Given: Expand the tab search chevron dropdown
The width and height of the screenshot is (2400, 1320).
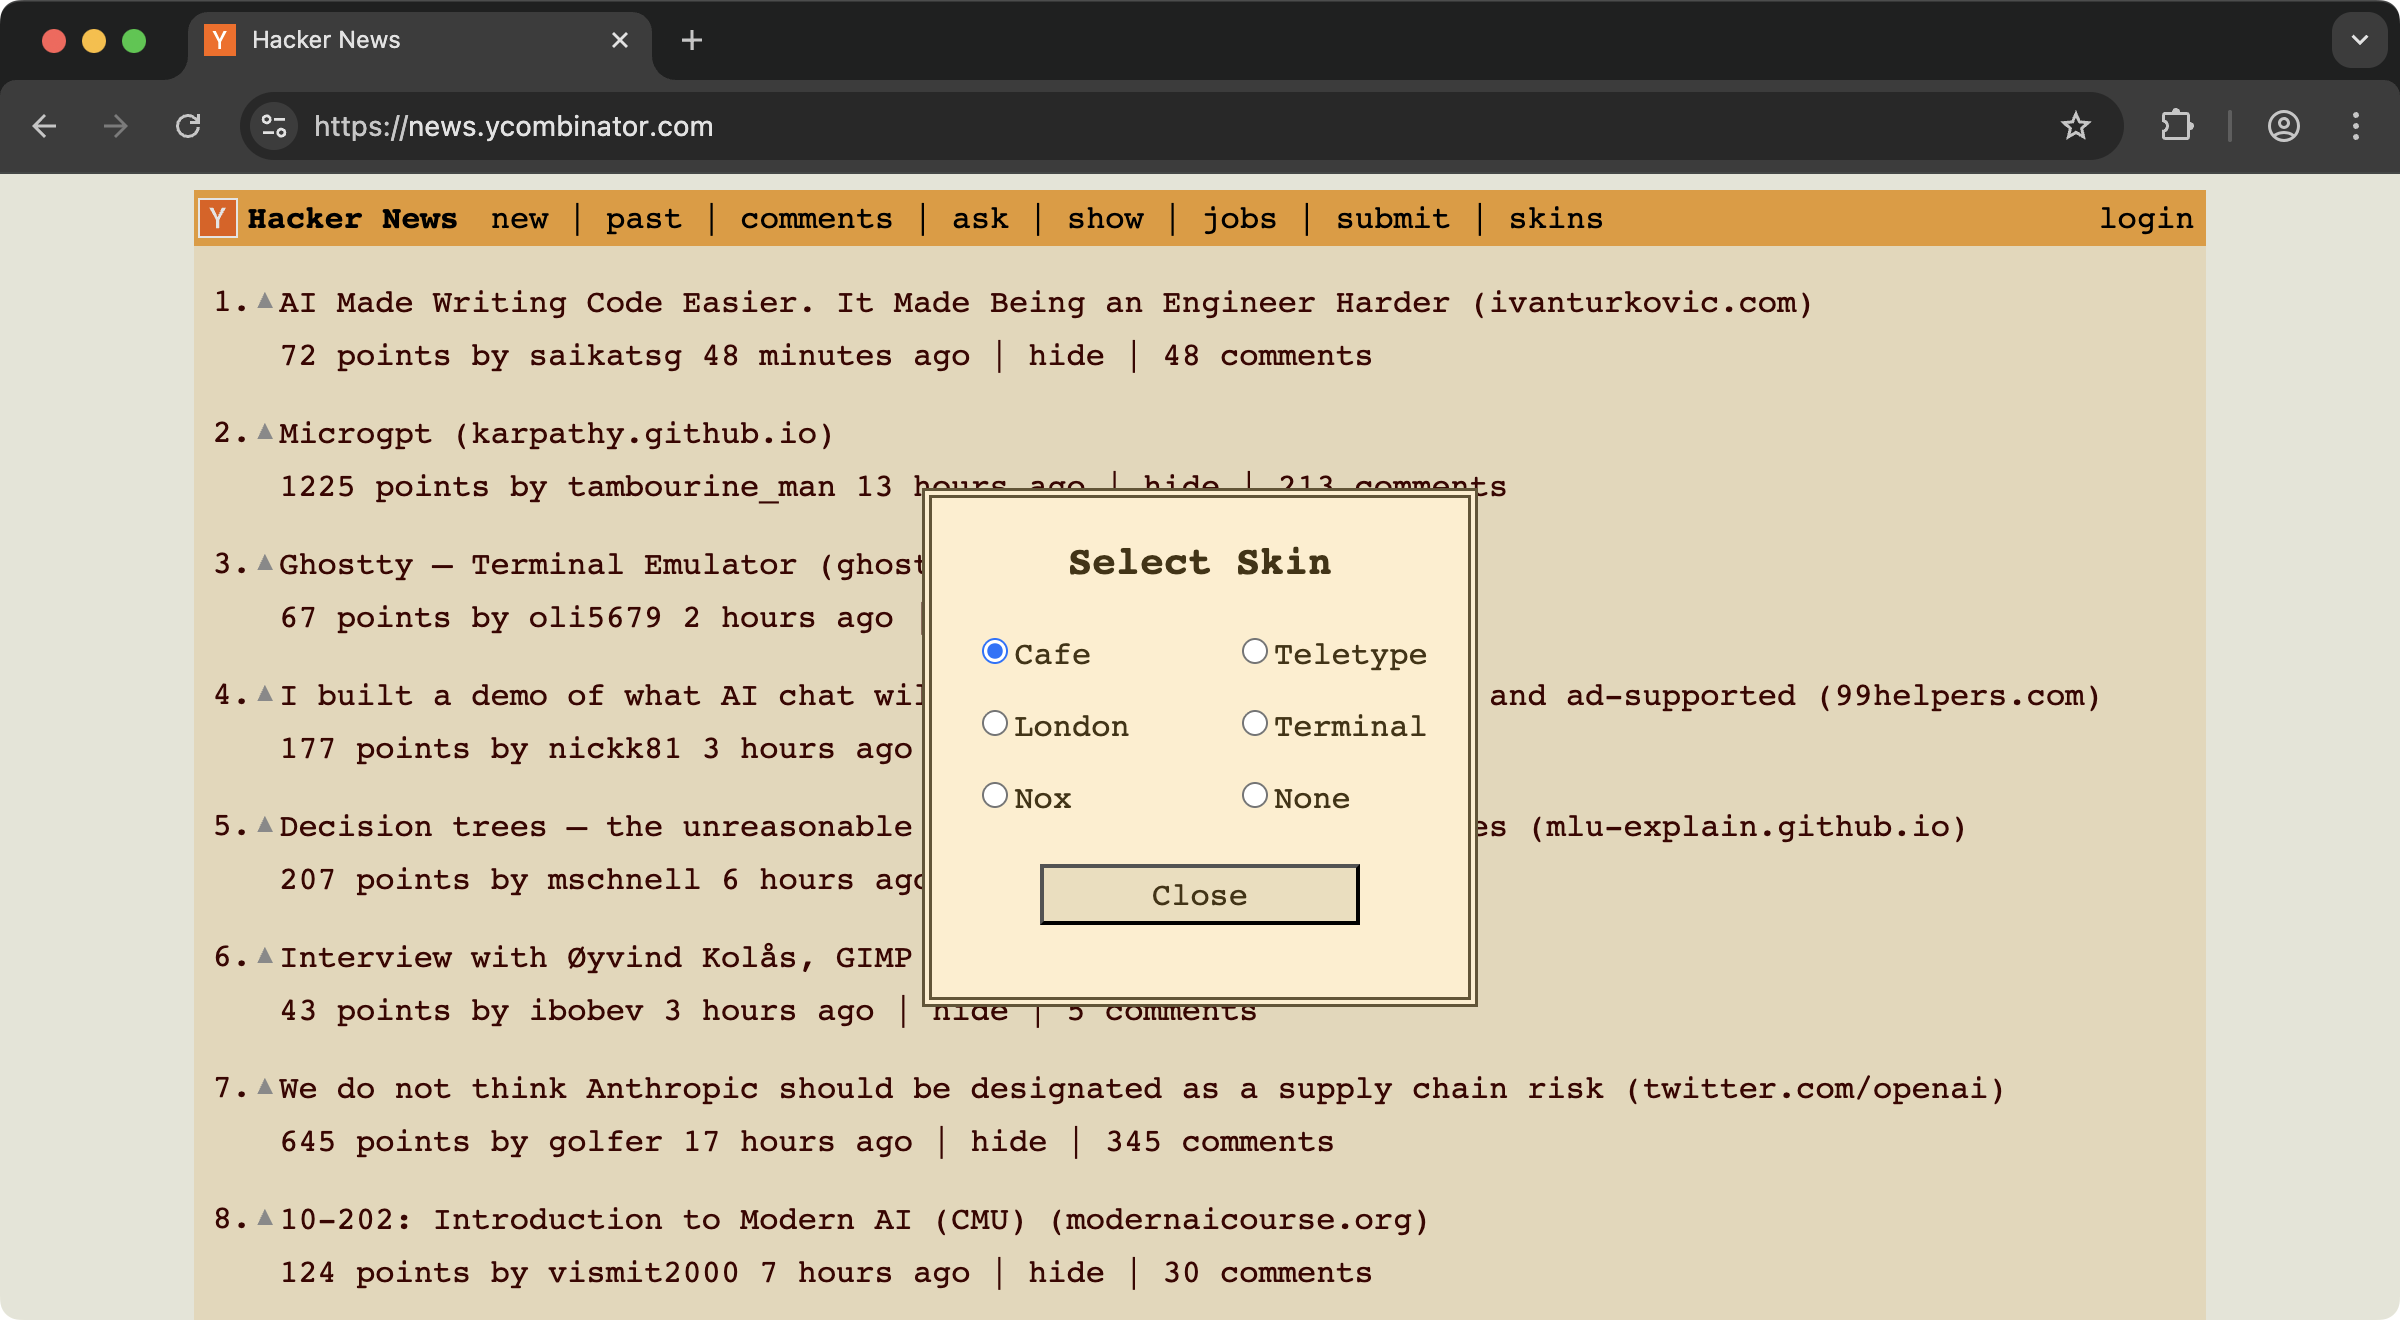Looking at the screenshot, I should click(2359, 40).
